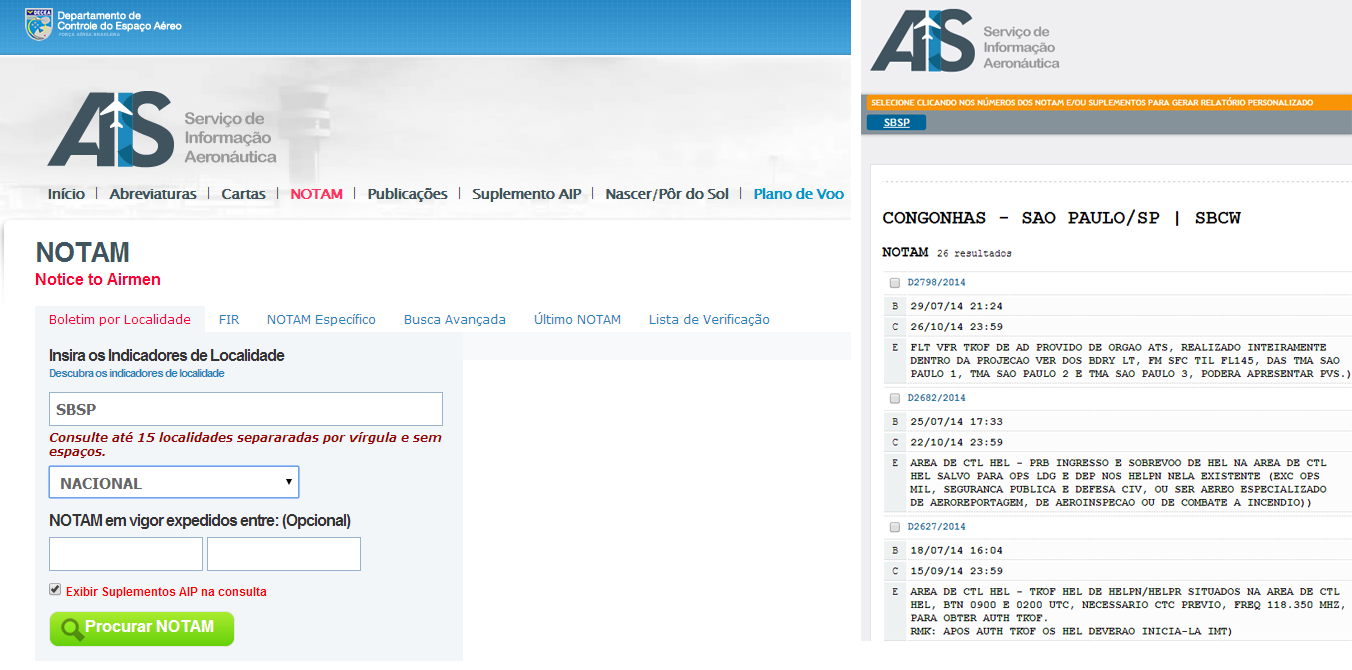This screenshot has width=1352, height=670.
Task: Select the checkbox for NOTAM D2682/2014
Action: click(x=894, y=397)
